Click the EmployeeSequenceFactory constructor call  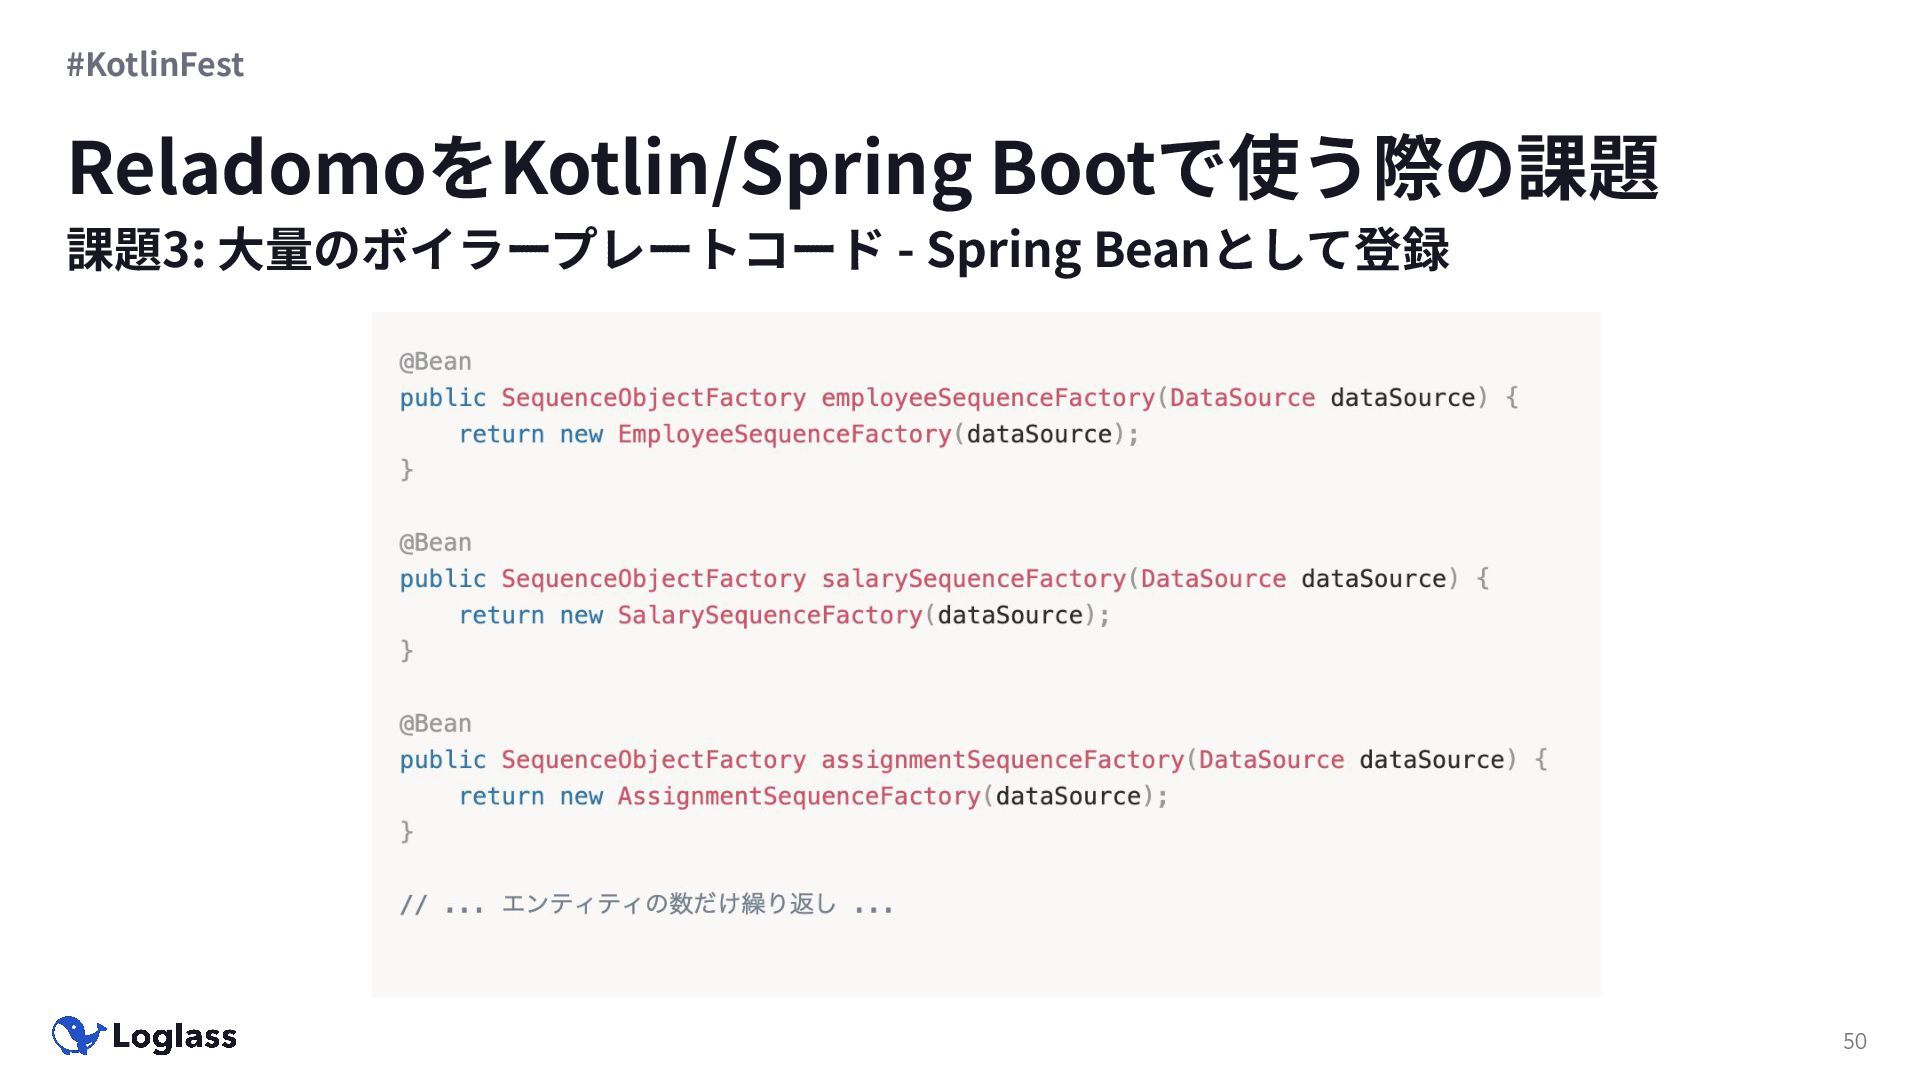coord(784,435)
